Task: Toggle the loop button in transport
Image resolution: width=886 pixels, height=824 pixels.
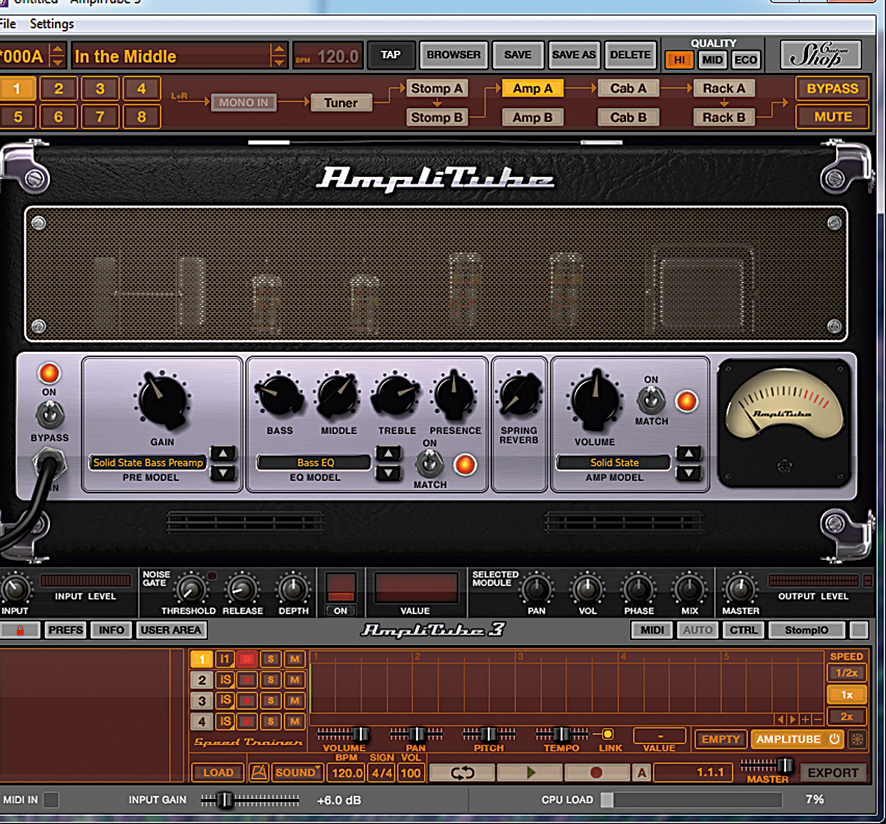Action: [462, 773]
